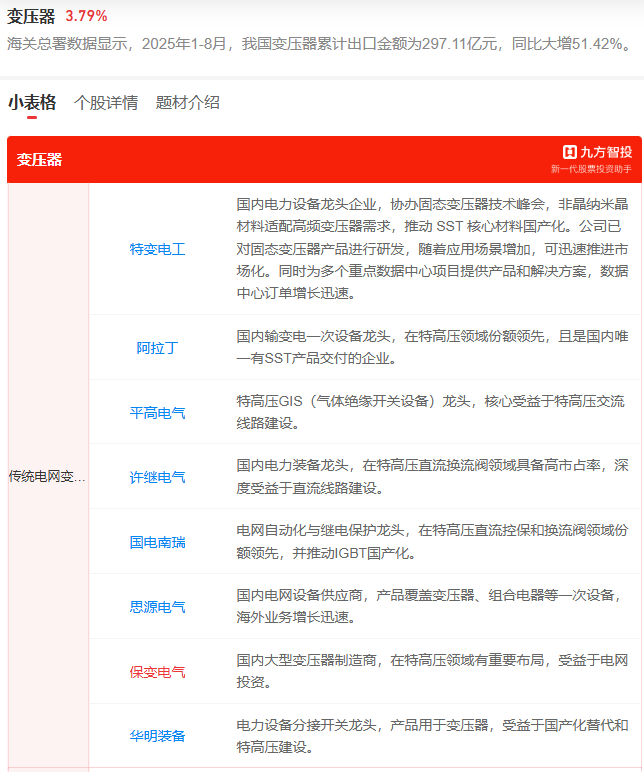Viewport: 644px width, 772px height.
Task: Select the 许继电气 stock link
Action: (x=158, y=477)
